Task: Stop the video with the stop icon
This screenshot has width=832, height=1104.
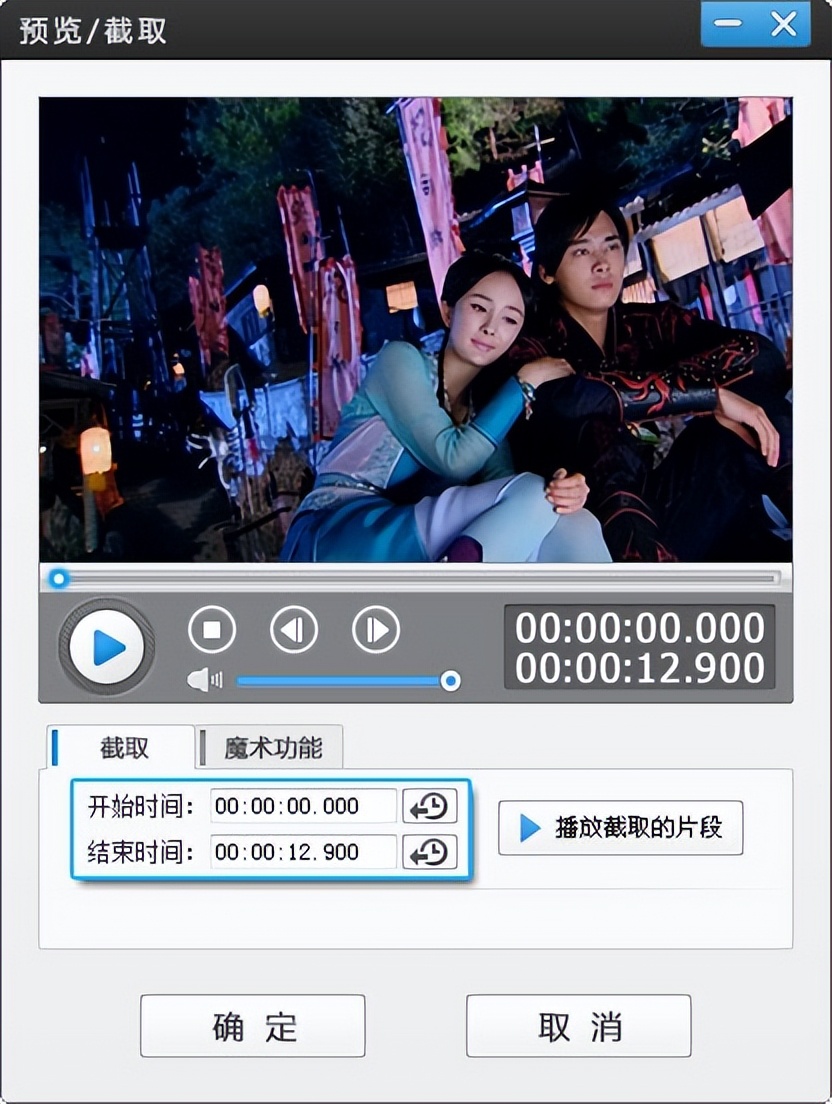Action: pos(212,629)
